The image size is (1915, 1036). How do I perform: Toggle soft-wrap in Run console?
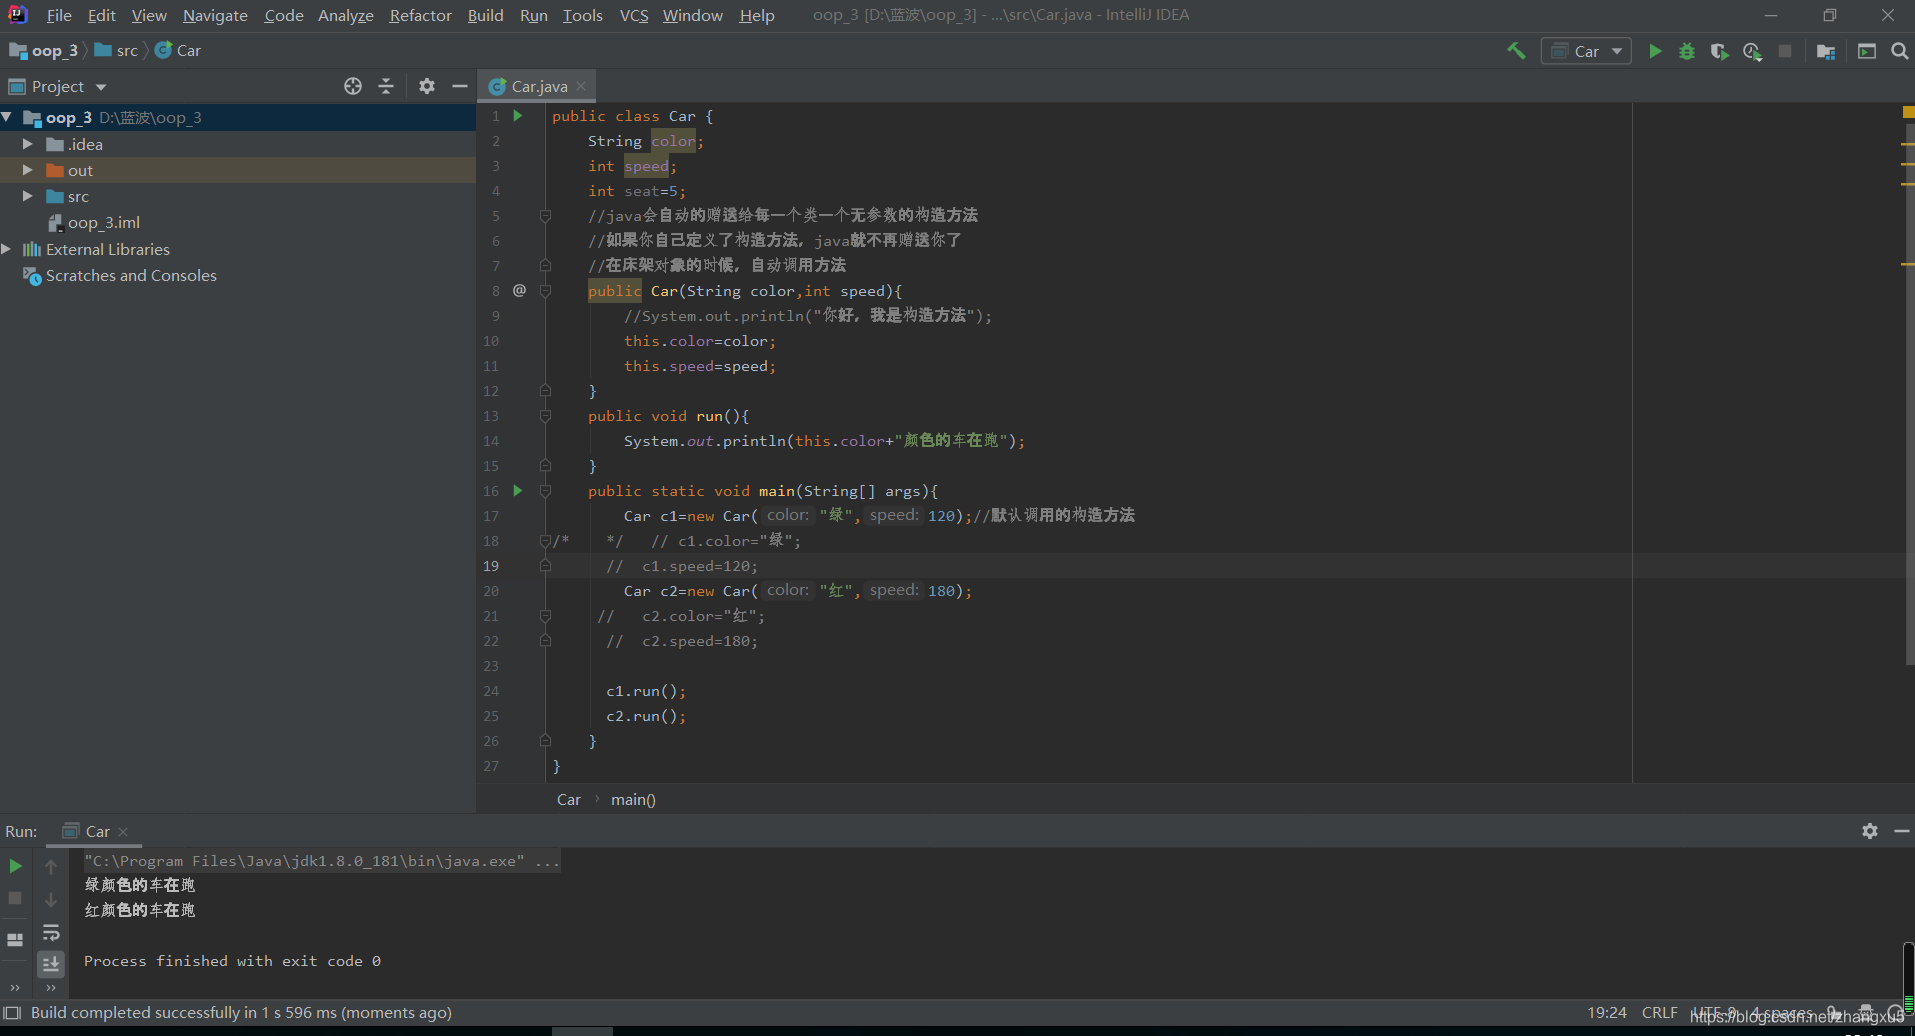click(51, 933)
